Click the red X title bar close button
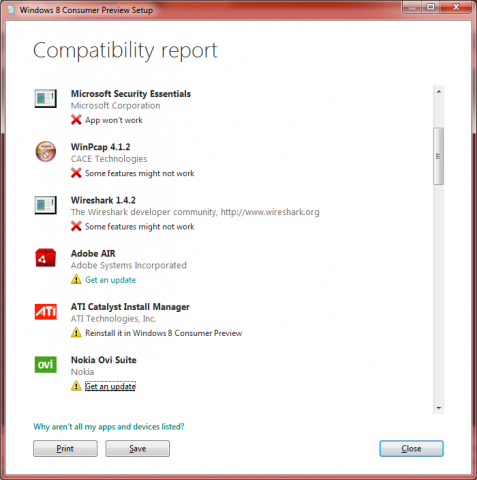The width and height of the screenshot is (477, 480). click(456, 7)
